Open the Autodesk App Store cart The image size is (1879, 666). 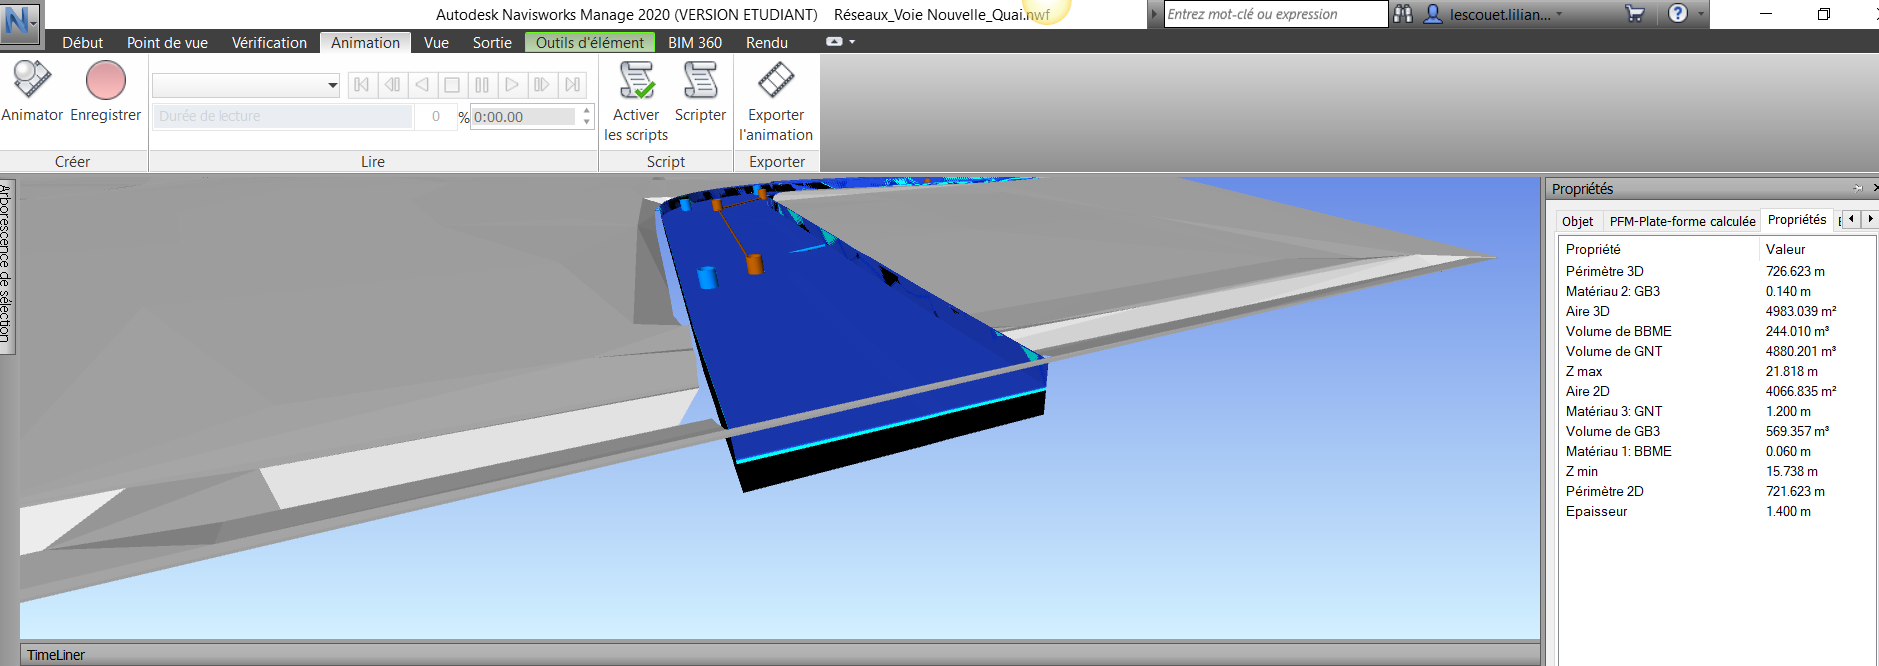click(x=1635, y=14)
